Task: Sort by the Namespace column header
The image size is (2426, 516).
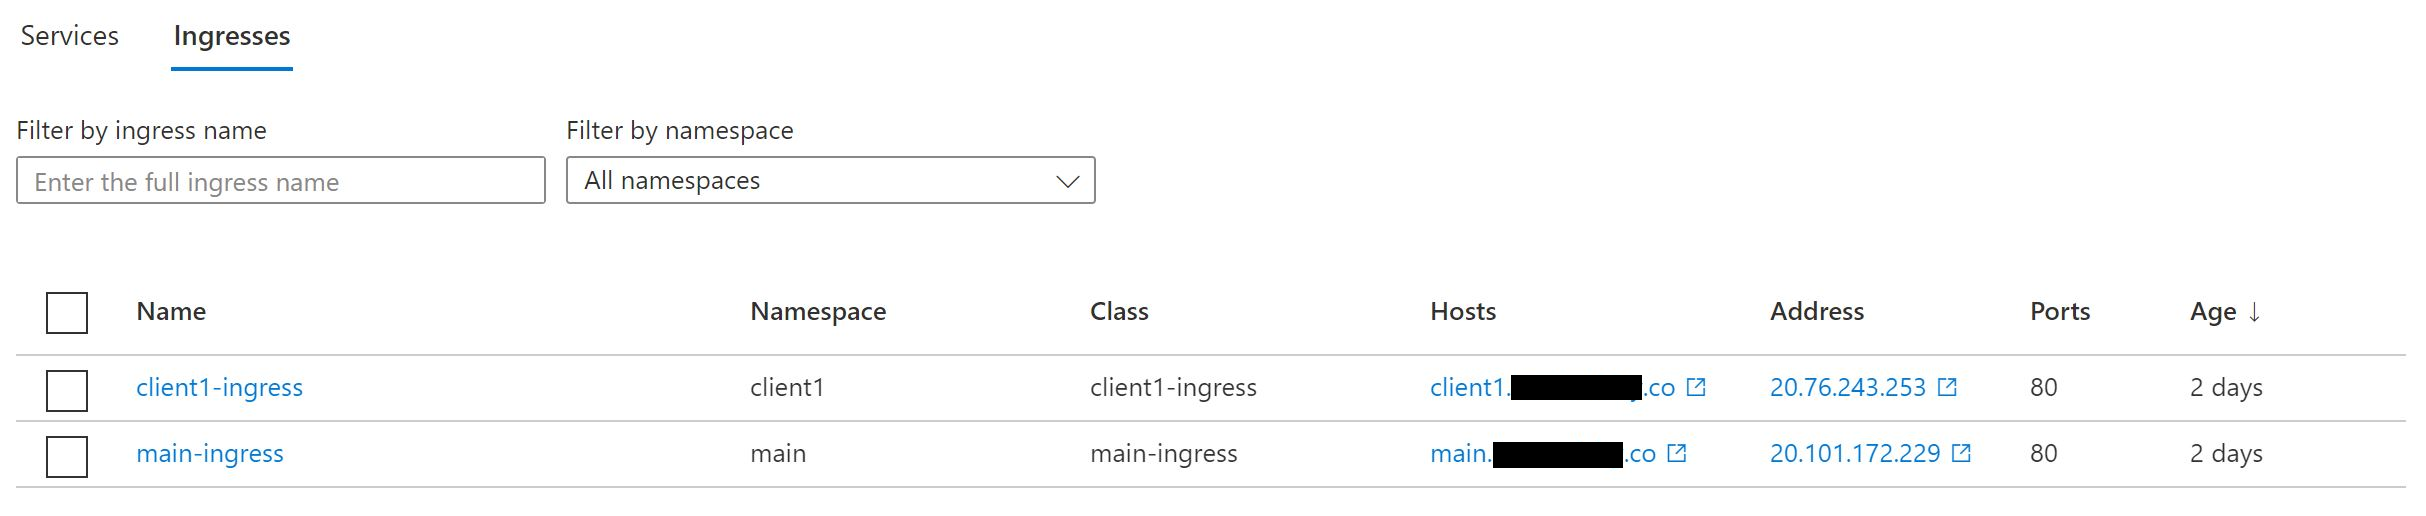Action: (x=818, y=312)
